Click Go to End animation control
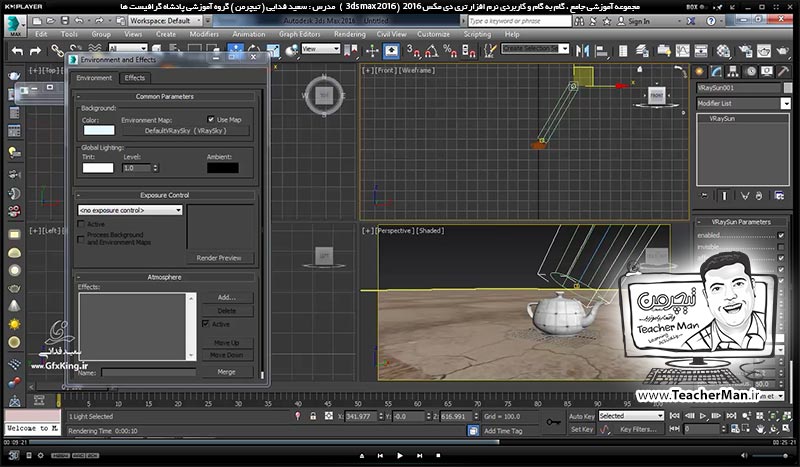Screen dimensions: 800x467 coord(731,415)
